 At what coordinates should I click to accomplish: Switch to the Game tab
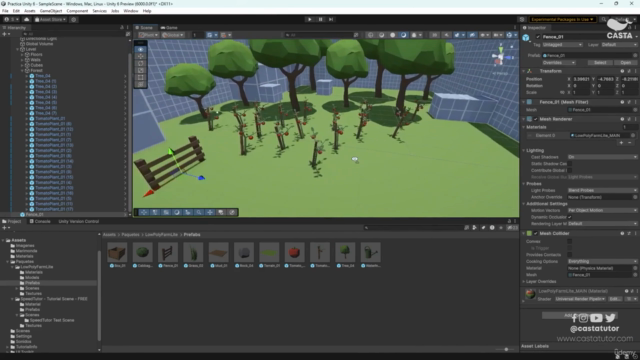pyautogui.click(x=169, y=28)
